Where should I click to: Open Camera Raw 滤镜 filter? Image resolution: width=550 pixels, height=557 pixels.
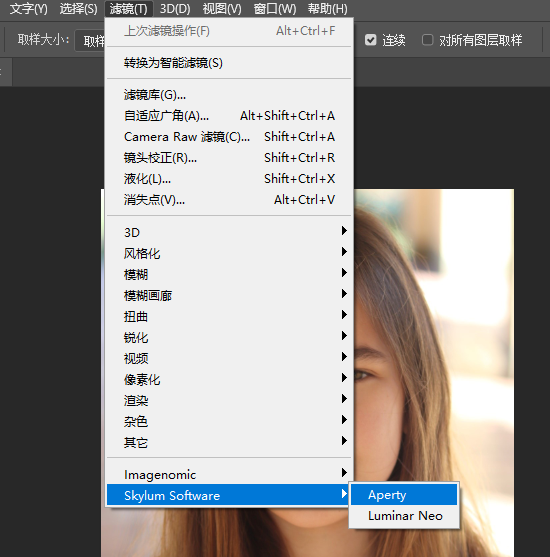pos(229,137)
